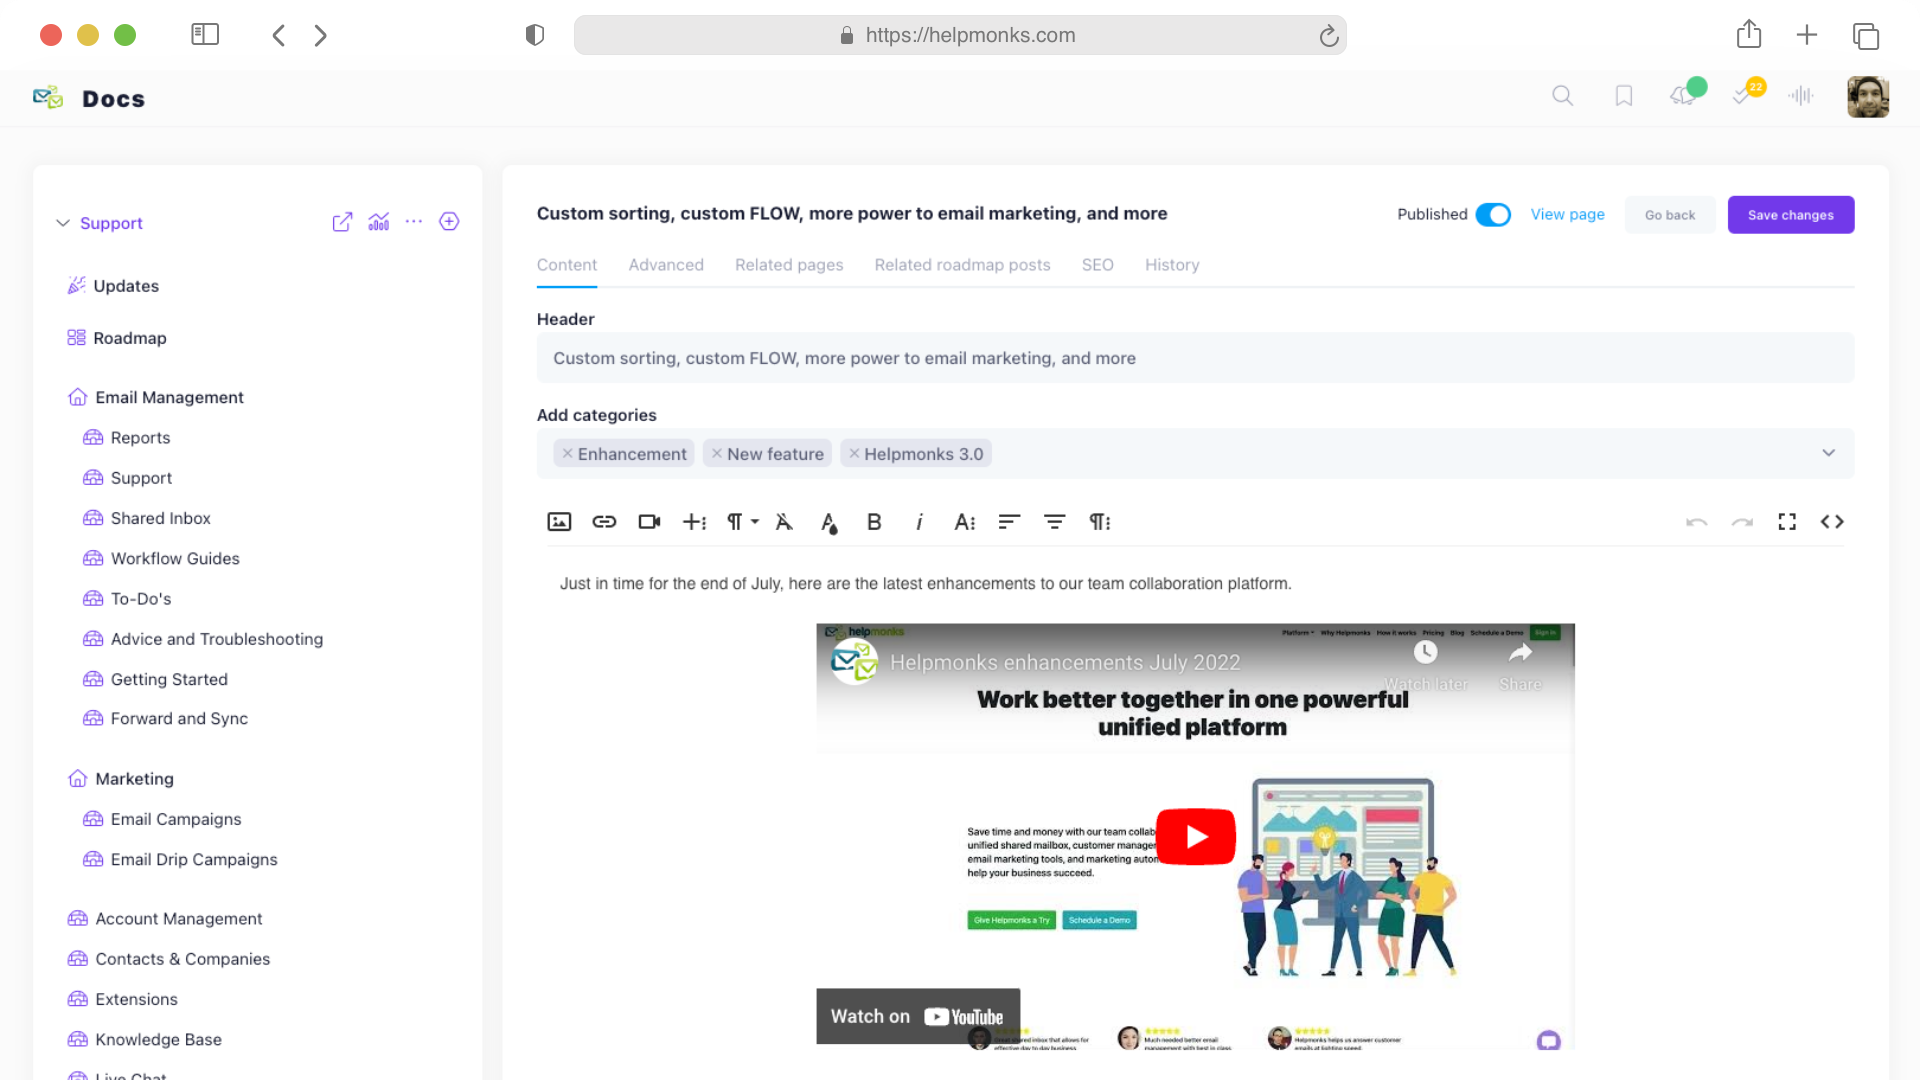Click the text color swatch icon
Screen dimensions: 1920x1080
(x=828, y=521)
